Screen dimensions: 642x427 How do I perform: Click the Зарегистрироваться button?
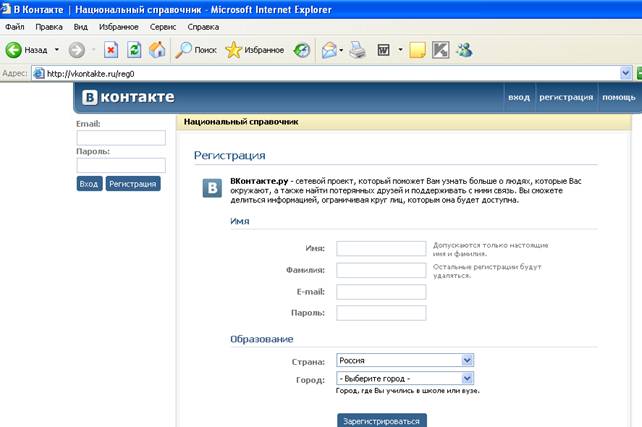pos(382,420)
